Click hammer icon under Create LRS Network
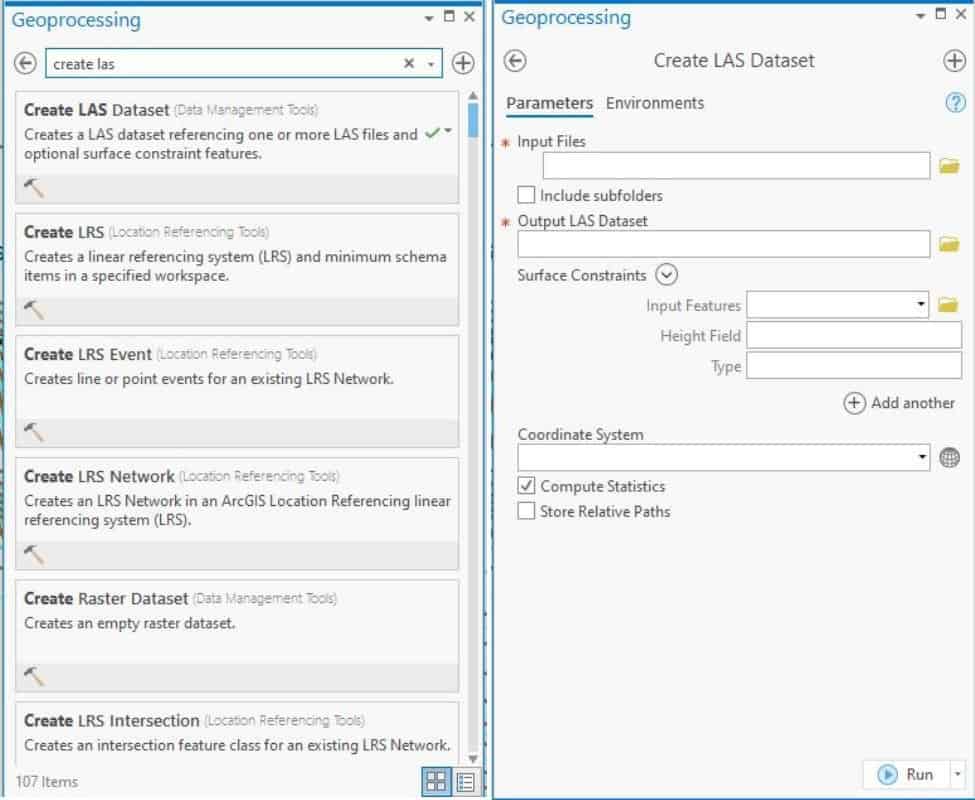This screenshot has width=975, height=800. point(34,554)
